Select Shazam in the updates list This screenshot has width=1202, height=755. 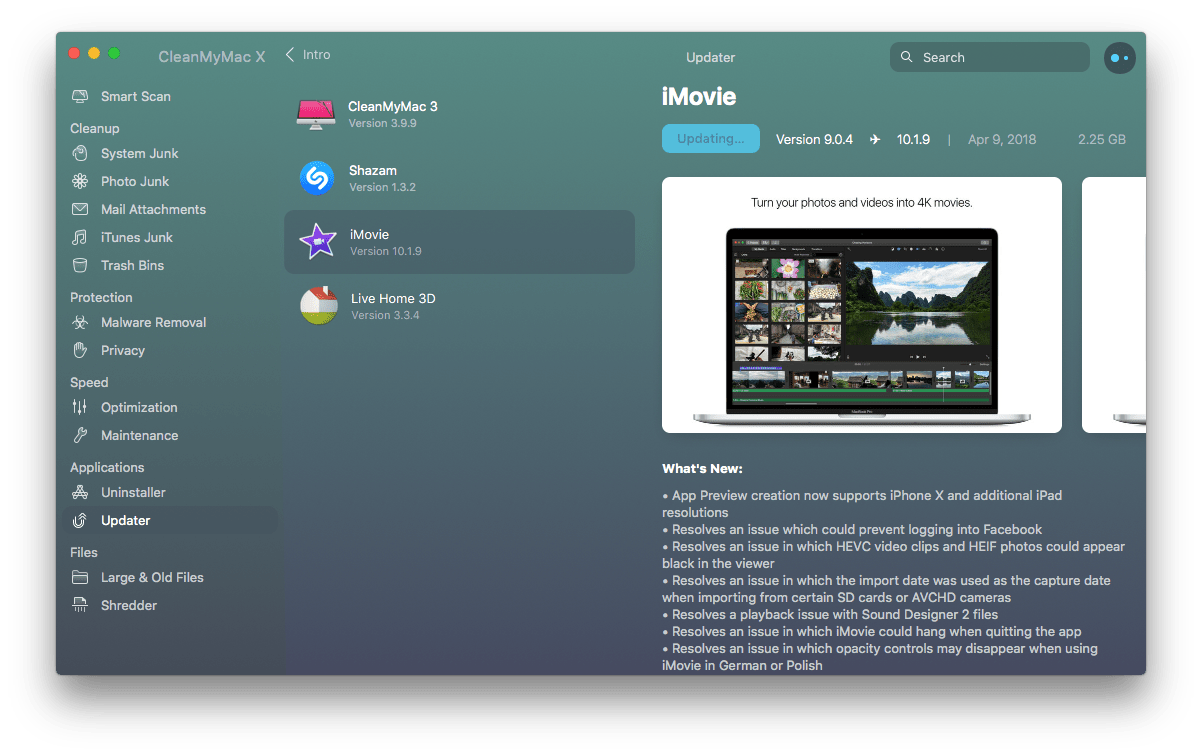(x=459, y=177)
